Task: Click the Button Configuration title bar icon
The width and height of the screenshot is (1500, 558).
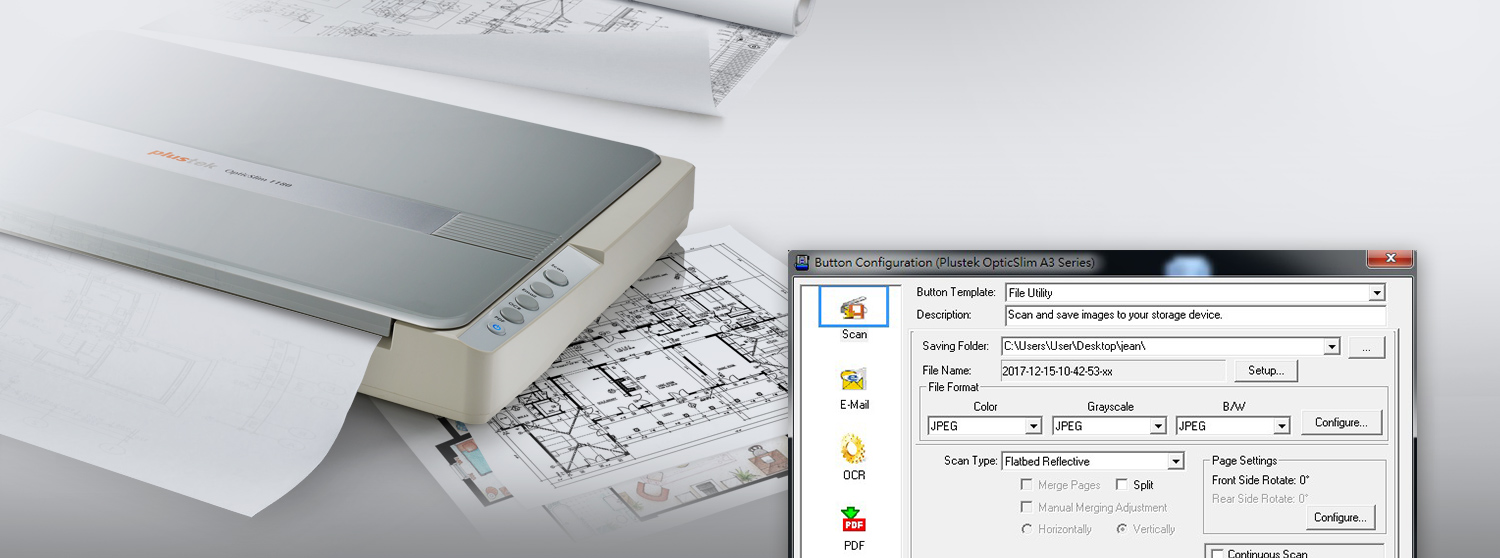Action: (x=802, y=262)
